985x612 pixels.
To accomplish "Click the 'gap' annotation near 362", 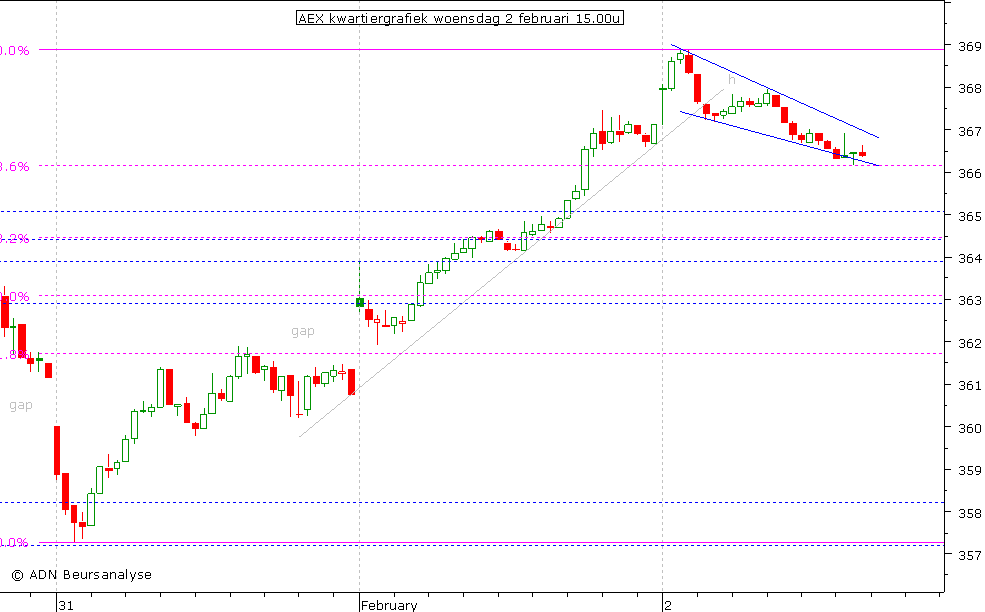I will tap(303, 331).
